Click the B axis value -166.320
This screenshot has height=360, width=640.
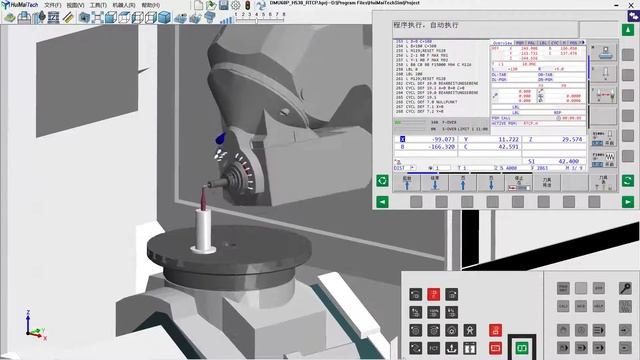pos(442,147)
